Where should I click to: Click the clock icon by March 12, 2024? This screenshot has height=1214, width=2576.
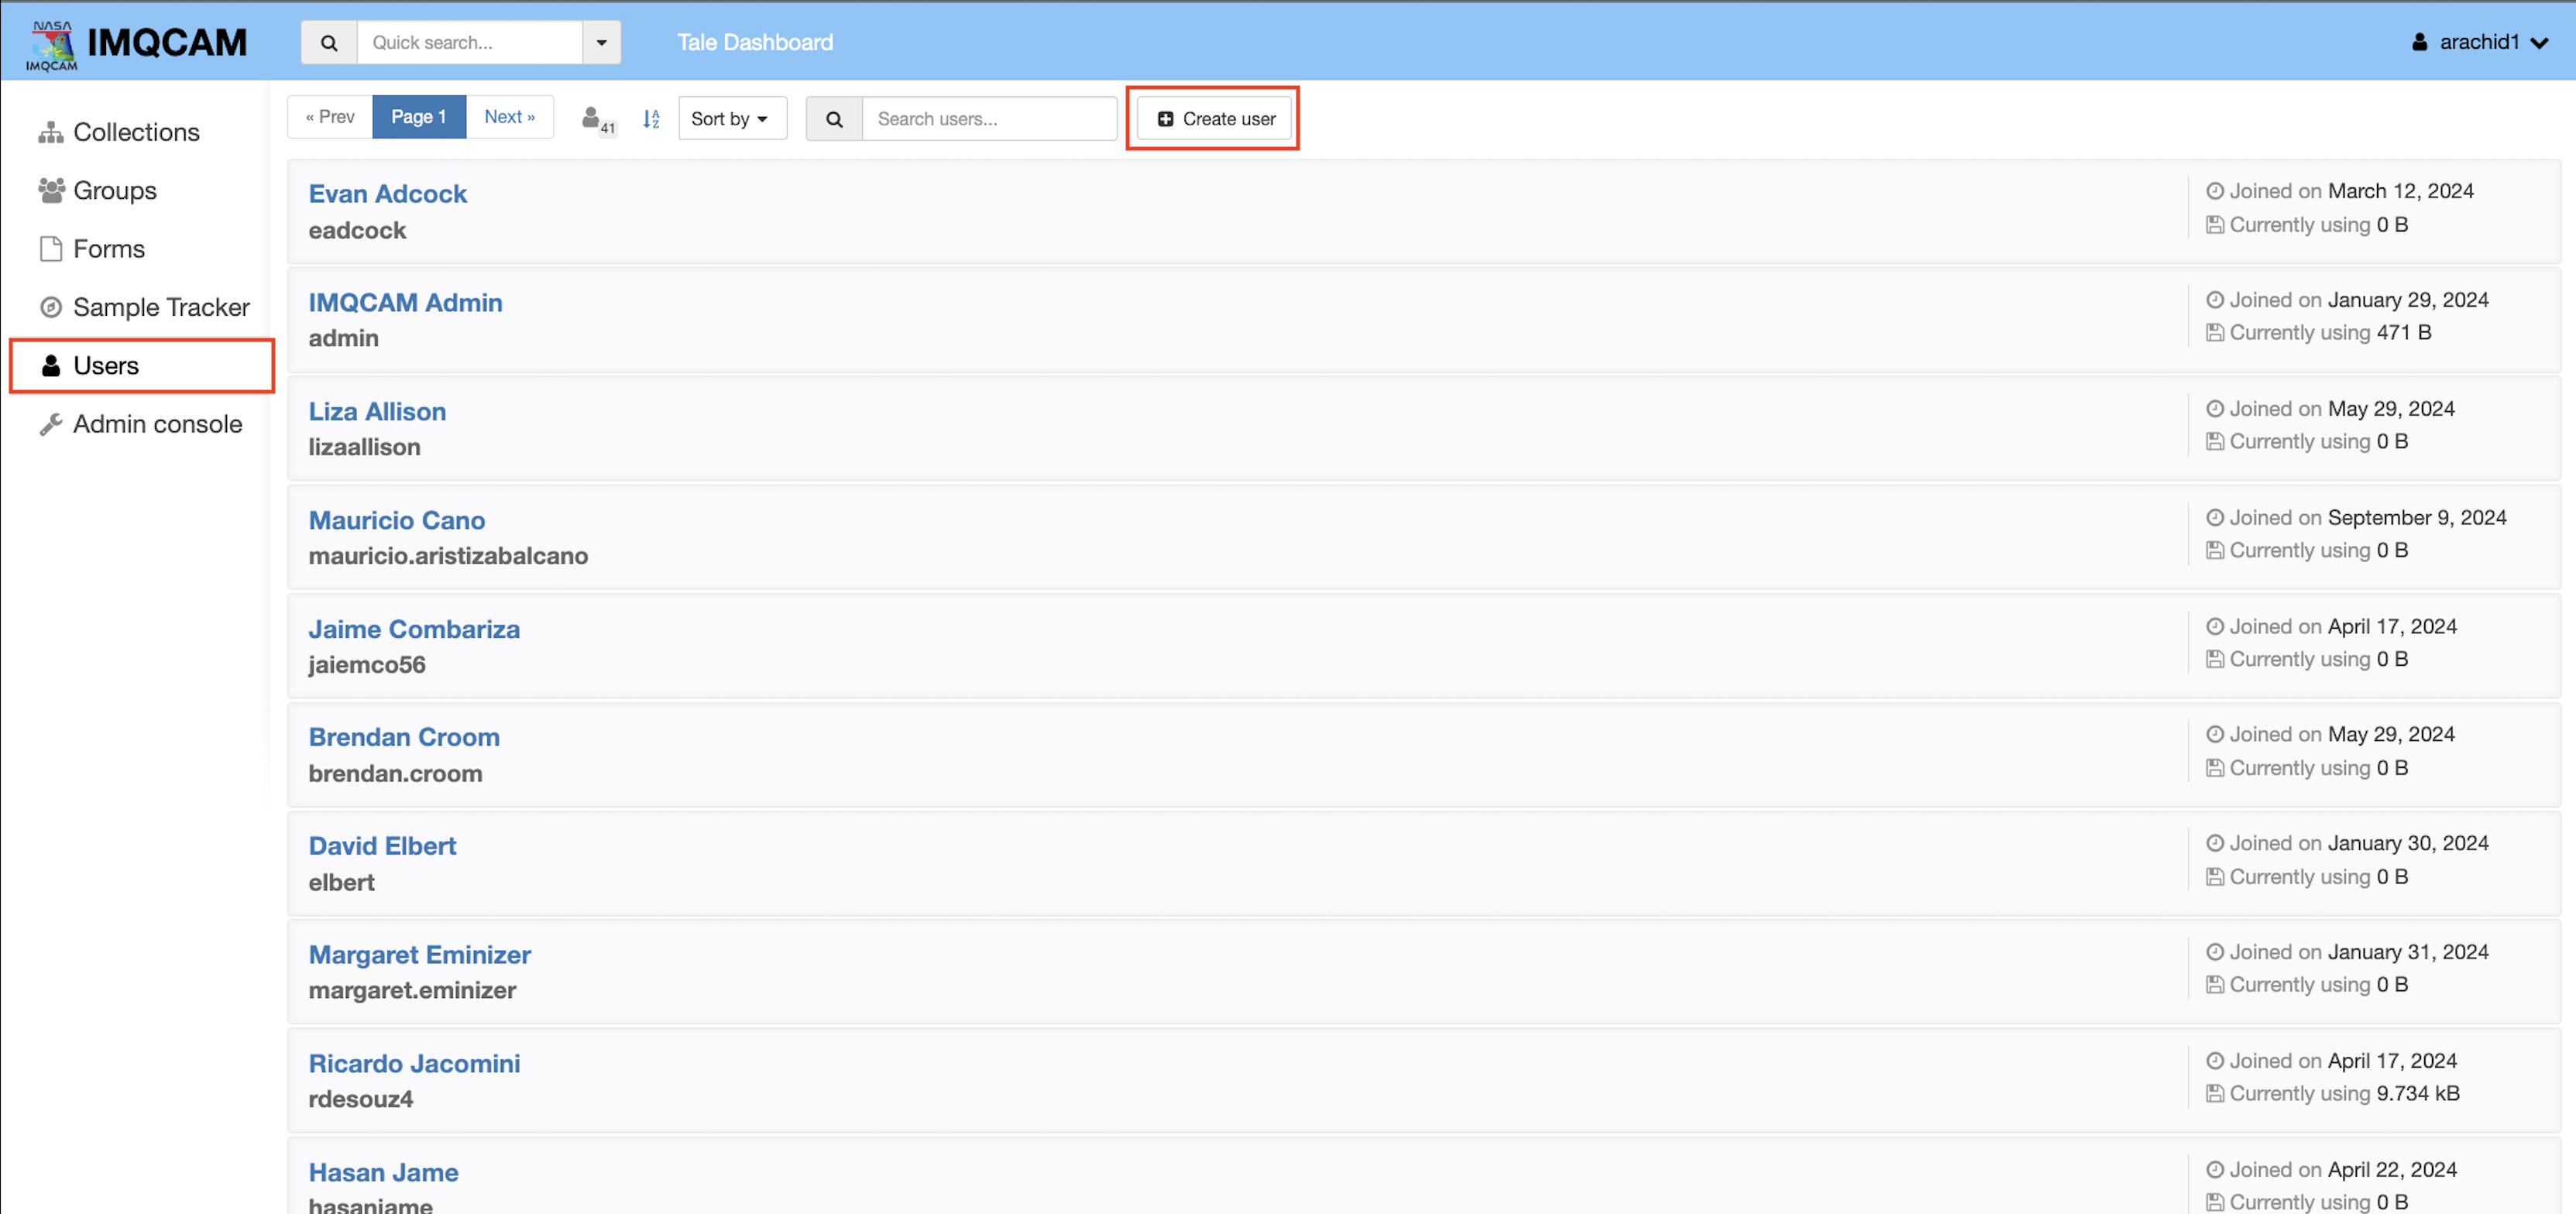pos(2215,191)
